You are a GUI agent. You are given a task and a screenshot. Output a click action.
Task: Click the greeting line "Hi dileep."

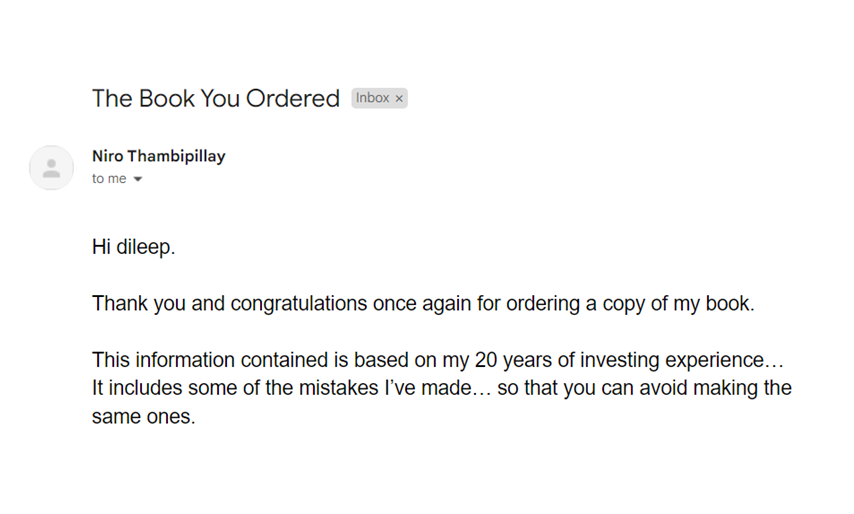[133, 247]
